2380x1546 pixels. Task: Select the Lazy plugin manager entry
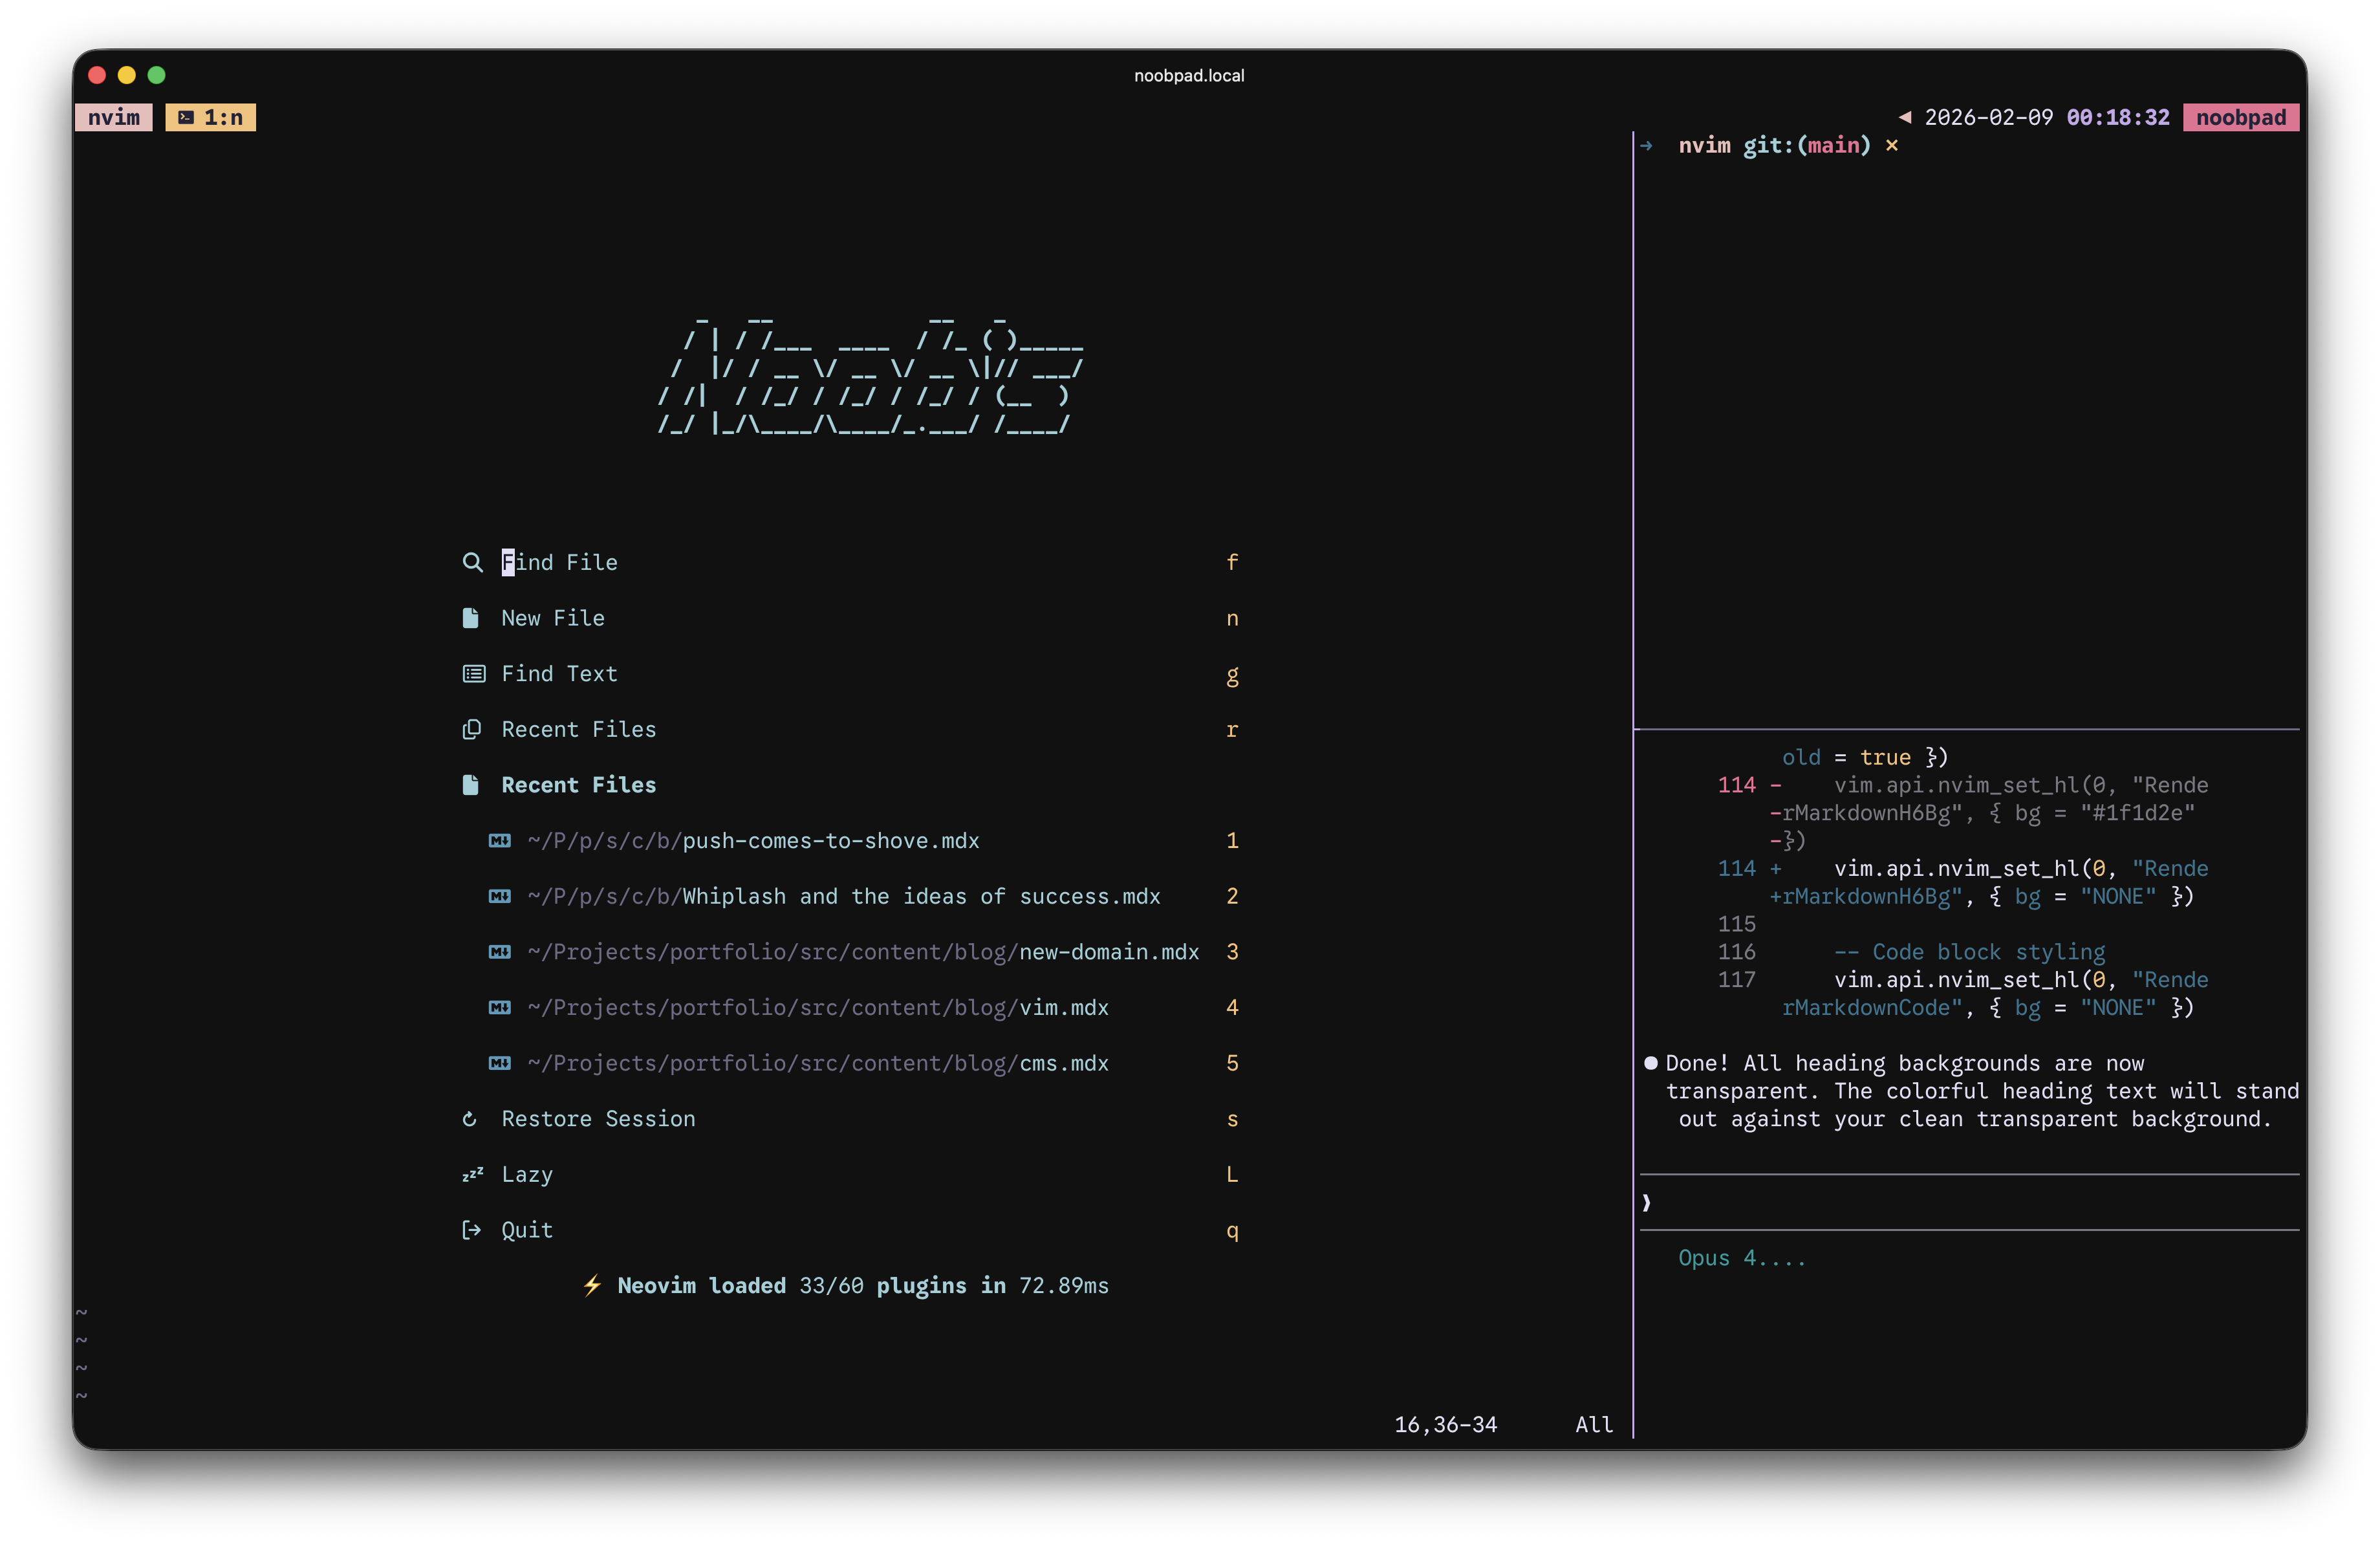pyautogui.click(x=527, y=1174)
